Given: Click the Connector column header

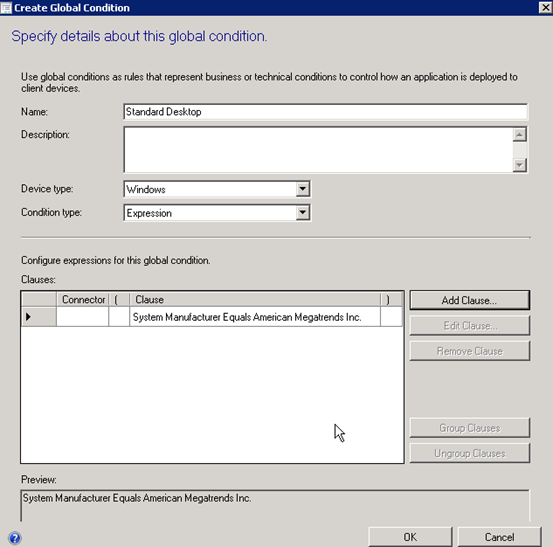Looking at the screenshot, I should (83, 299).
